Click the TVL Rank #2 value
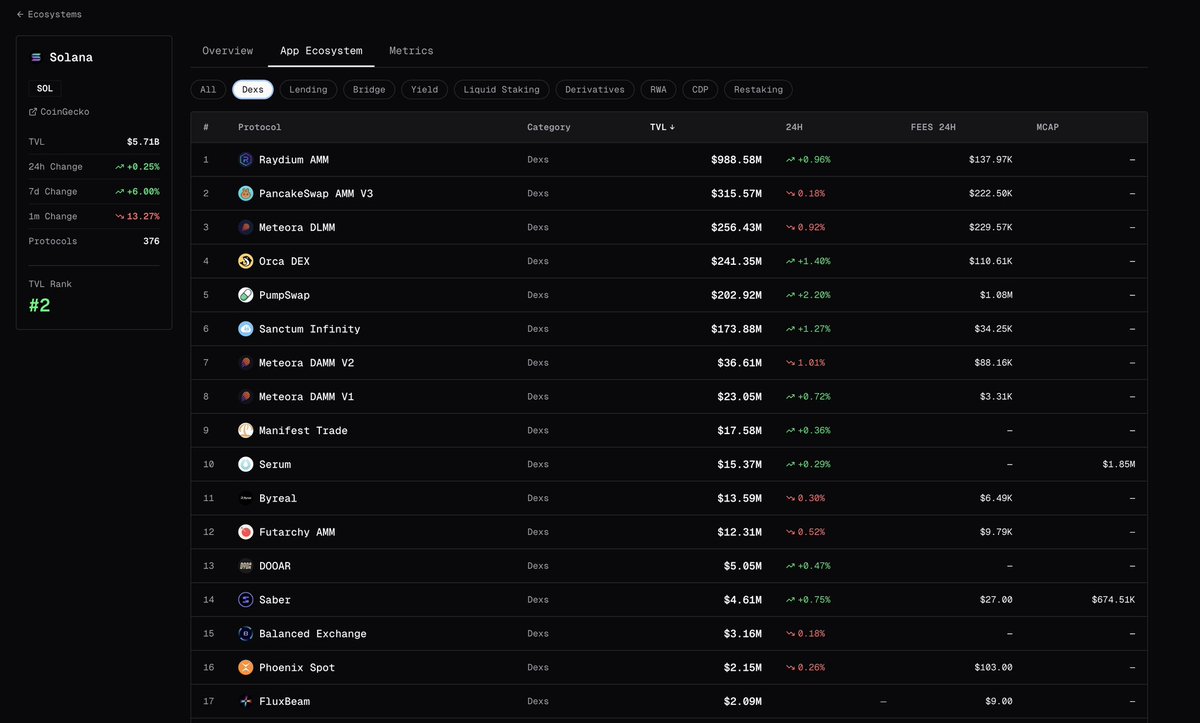Viewport: 1200px width, 723px height. coord(39,306)
